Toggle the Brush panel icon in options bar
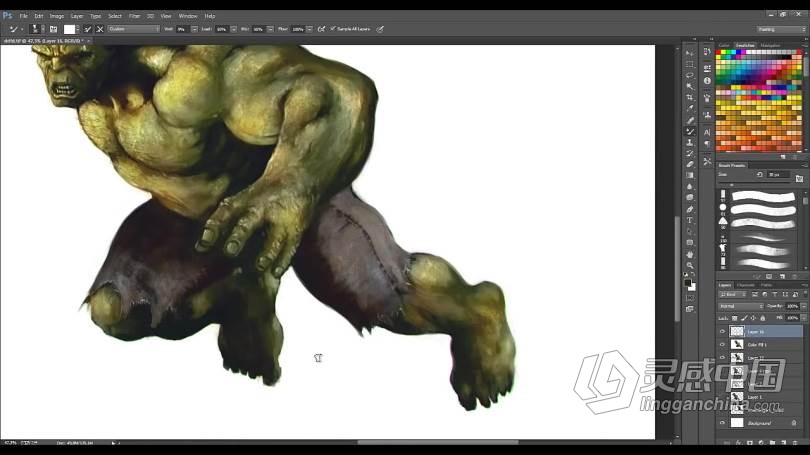Image resolution: width=810 pixels, height=455 pixels. coord(53,29)
